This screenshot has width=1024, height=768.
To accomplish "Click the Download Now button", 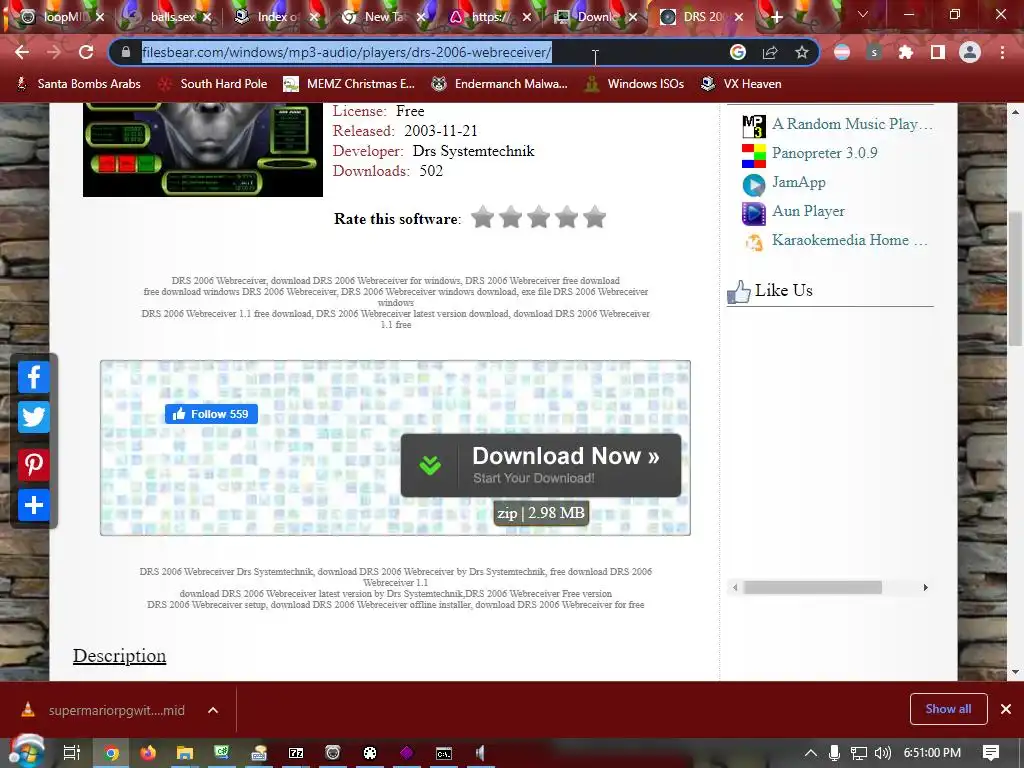I will [x=541, y=466].
